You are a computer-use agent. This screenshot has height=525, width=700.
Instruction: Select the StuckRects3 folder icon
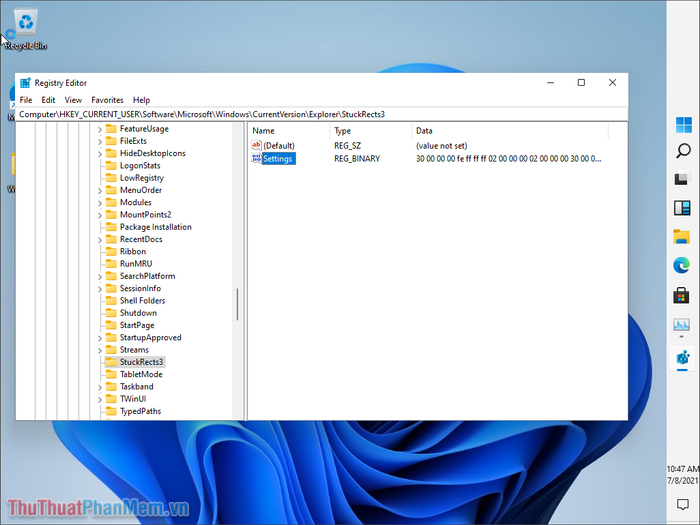111,362
